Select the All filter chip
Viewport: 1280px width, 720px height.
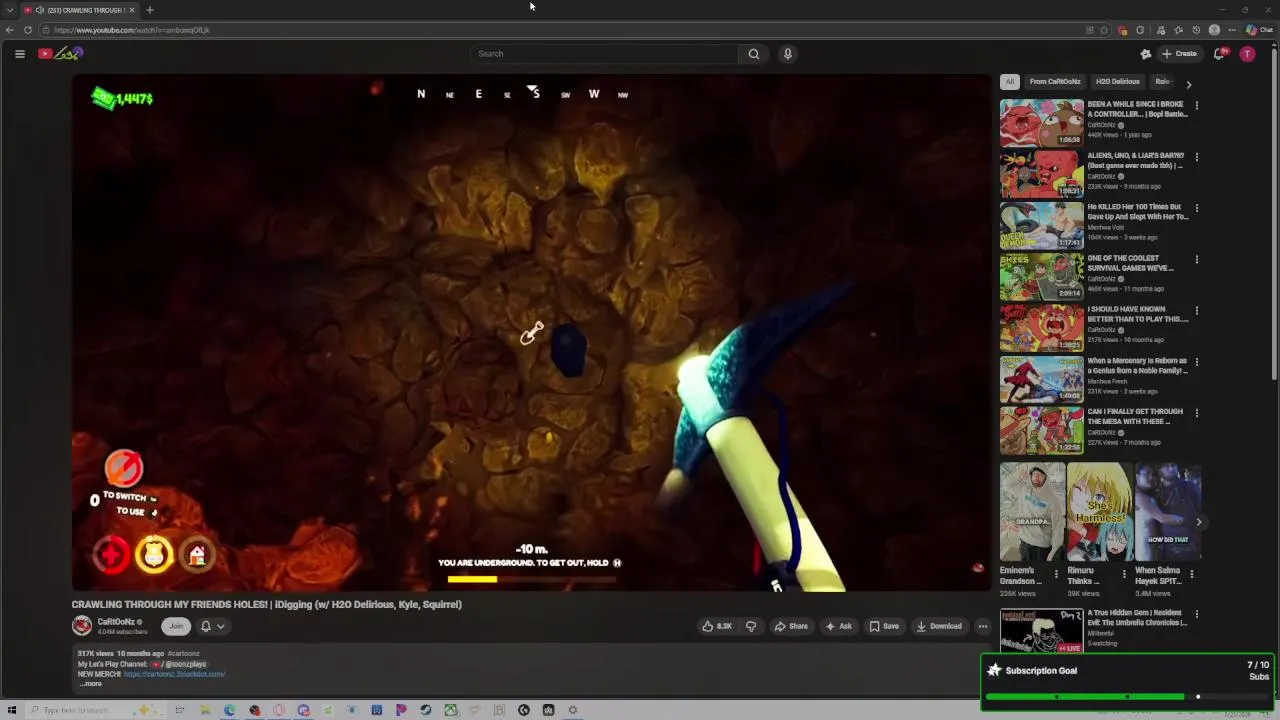tap(1010, 82)
